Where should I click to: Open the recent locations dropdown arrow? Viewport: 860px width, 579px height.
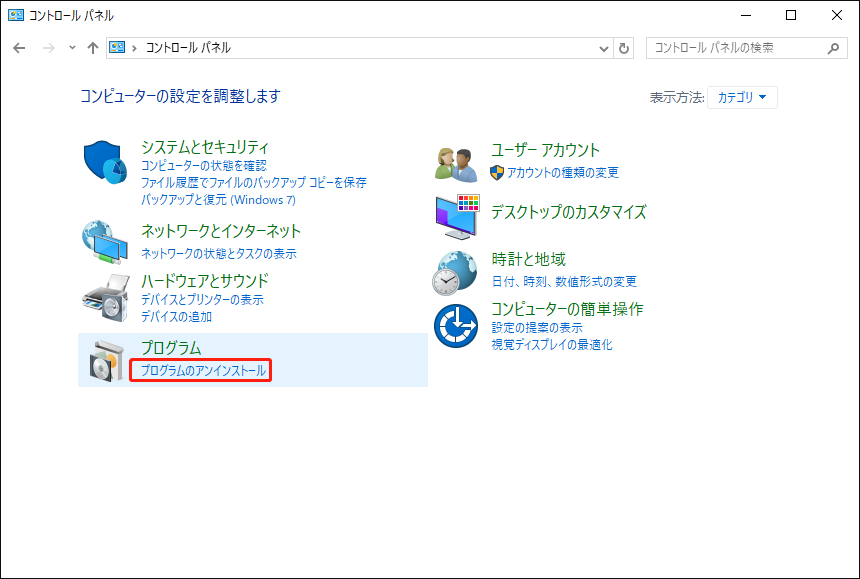[x=72, y=48]
